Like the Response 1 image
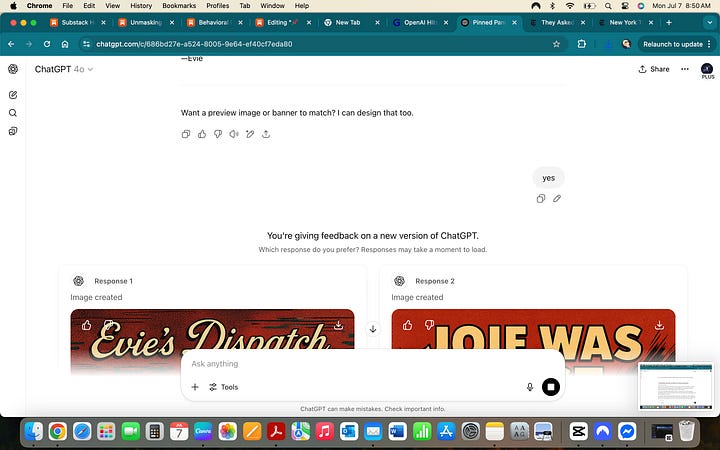This screenshot has width=720, height=450. 86,325
